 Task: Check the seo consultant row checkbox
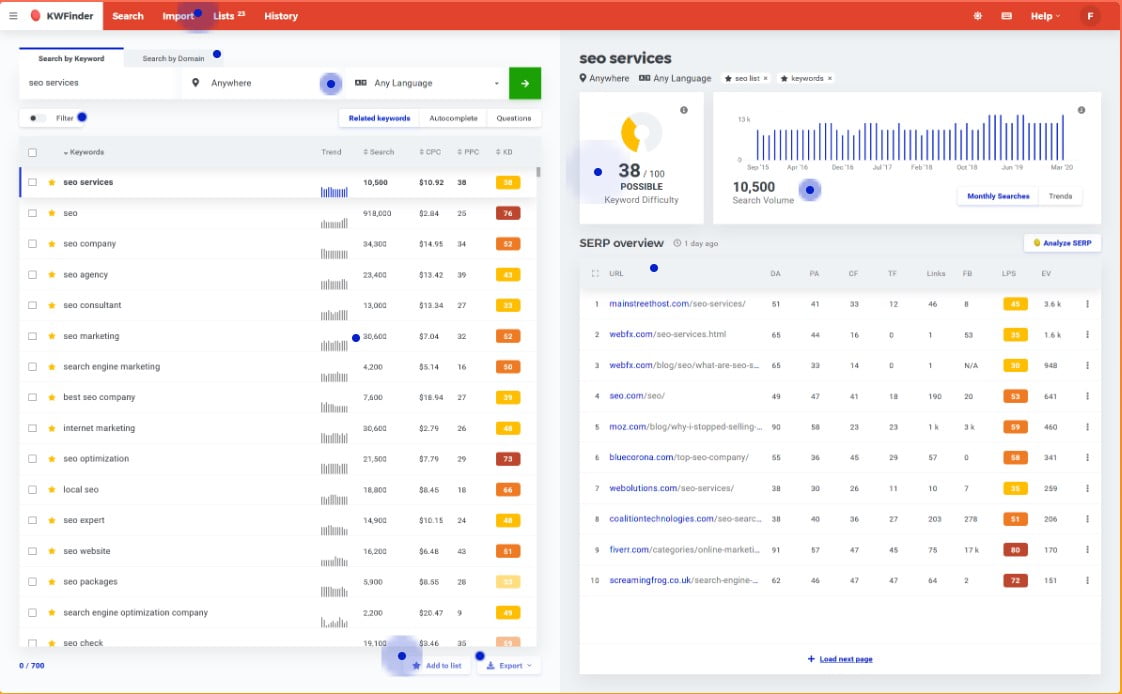click(32, 306)
